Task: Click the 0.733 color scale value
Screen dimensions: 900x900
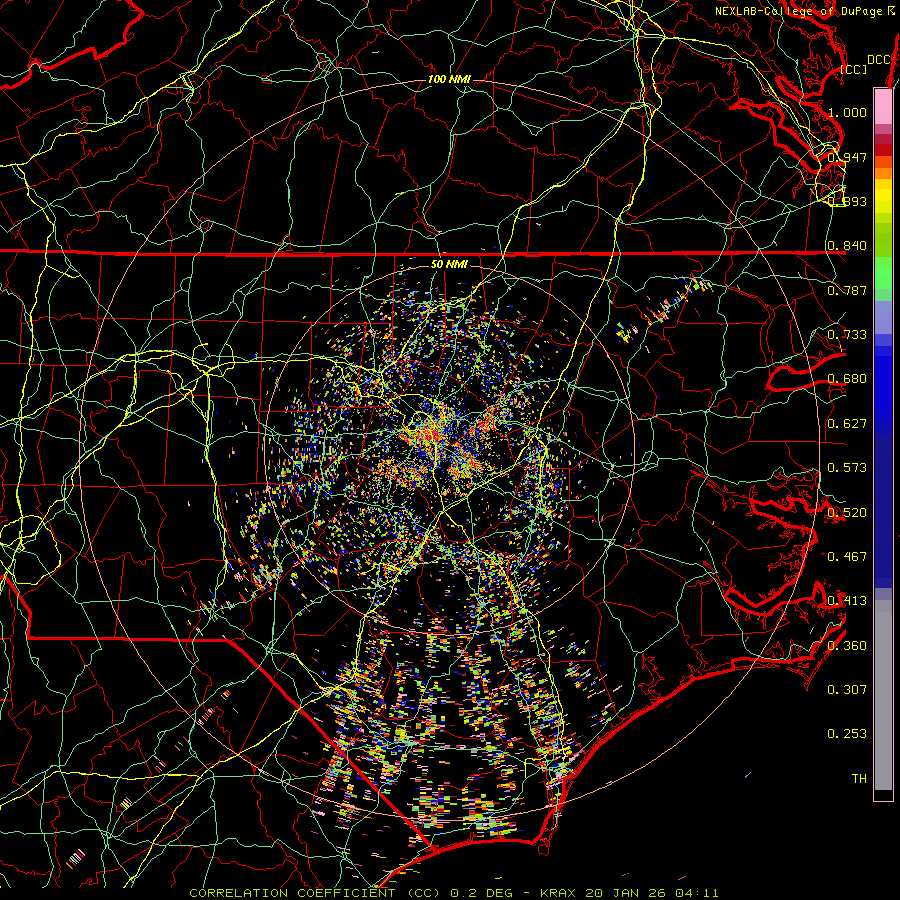Action: pos(847,335)
